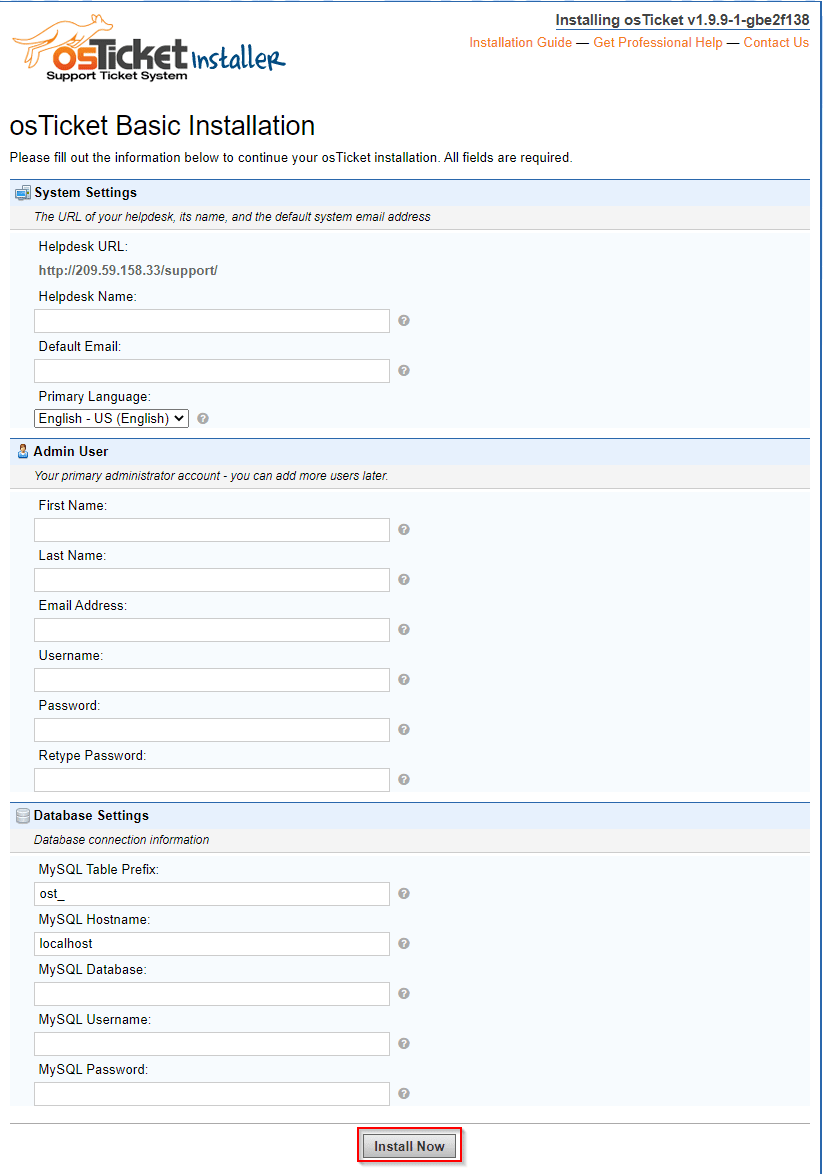The width and height of the screenshot is (823, 1174).
Task: Click the help icon beside Default Email
Action: 403,370
